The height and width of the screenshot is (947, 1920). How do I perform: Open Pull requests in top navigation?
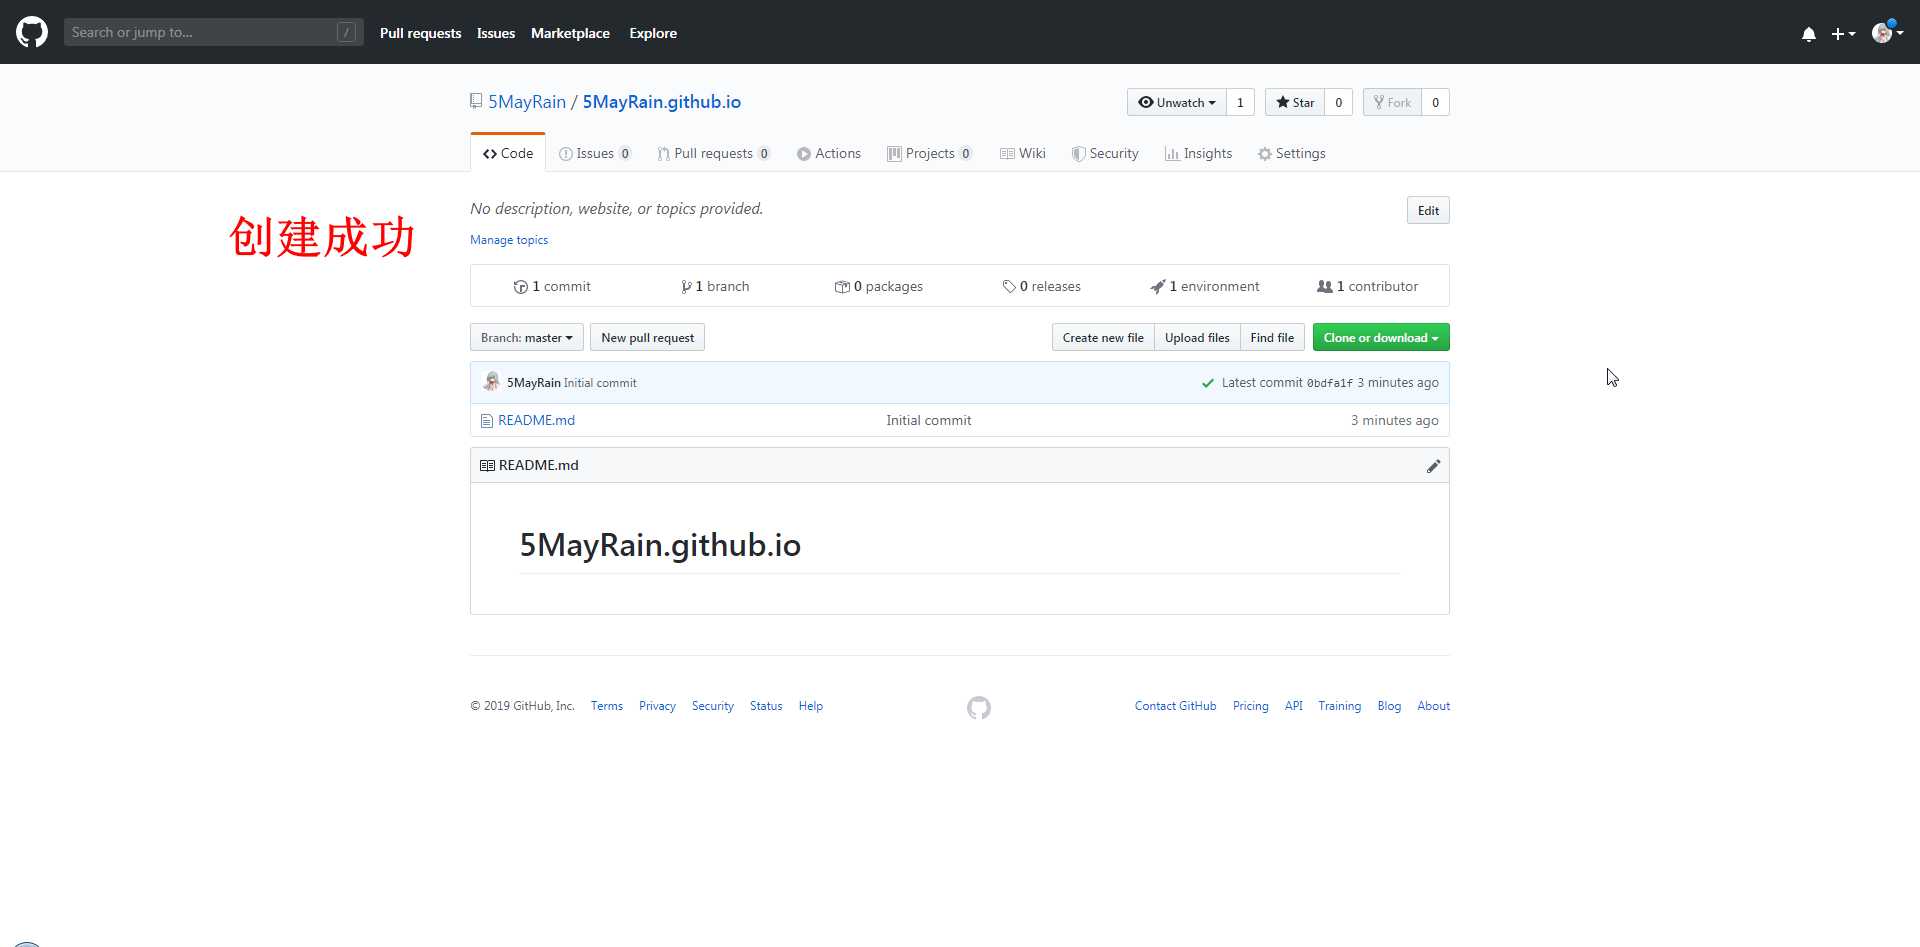420,33
